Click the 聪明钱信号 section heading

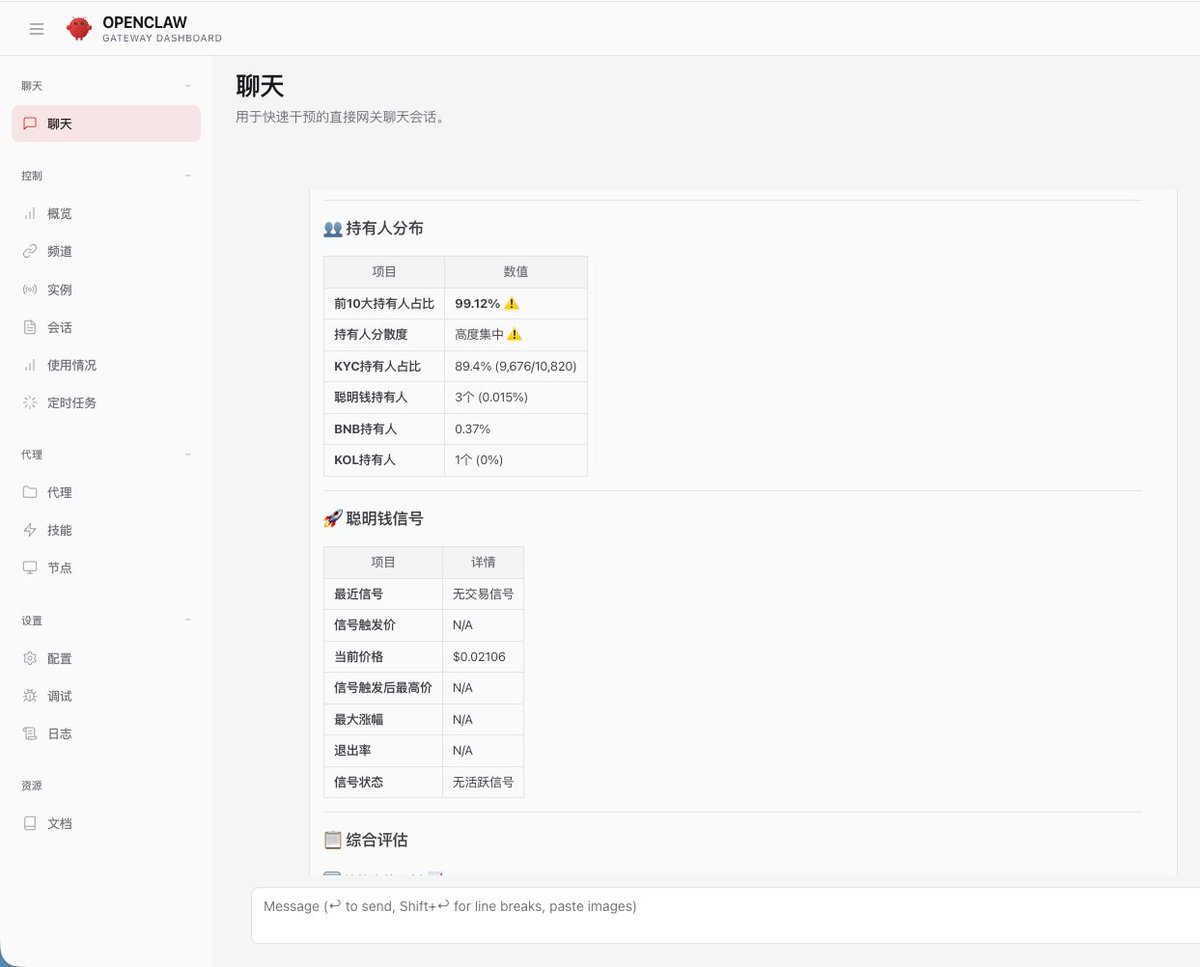373,519
